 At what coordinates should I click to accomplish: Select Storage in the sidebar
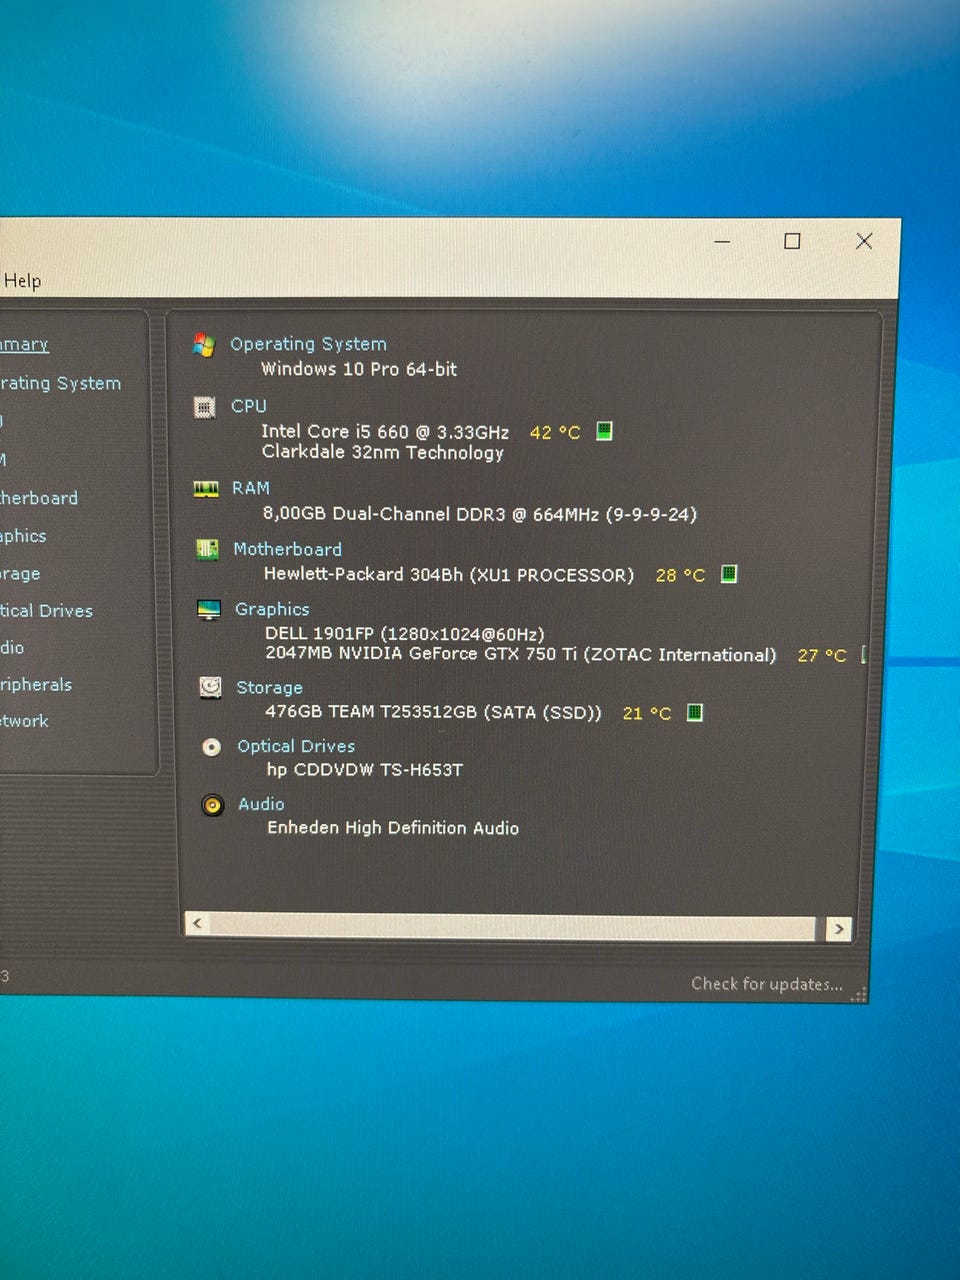(x=20, y=574)
